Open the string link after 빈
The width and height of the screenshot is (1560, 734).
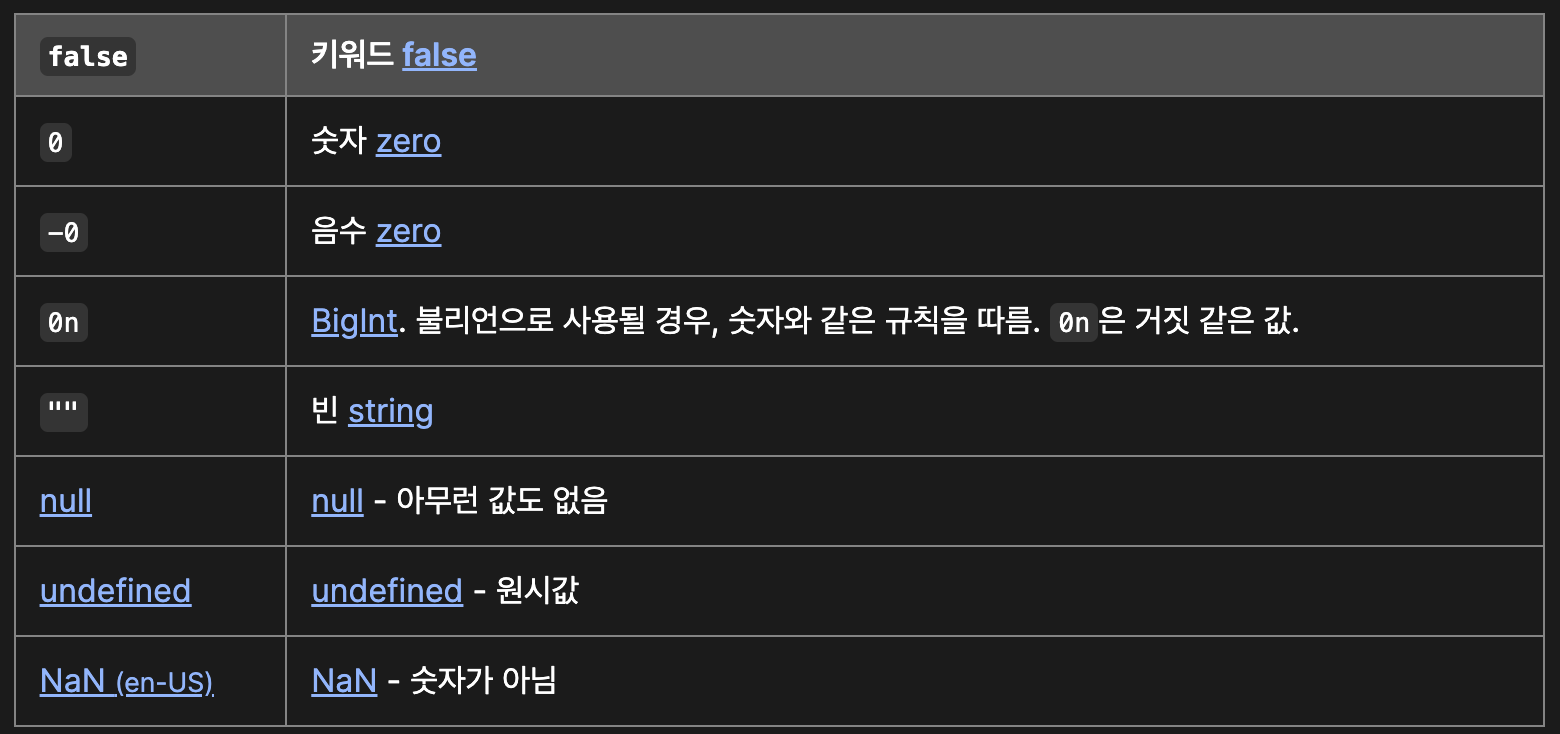(x=390, y=411)
